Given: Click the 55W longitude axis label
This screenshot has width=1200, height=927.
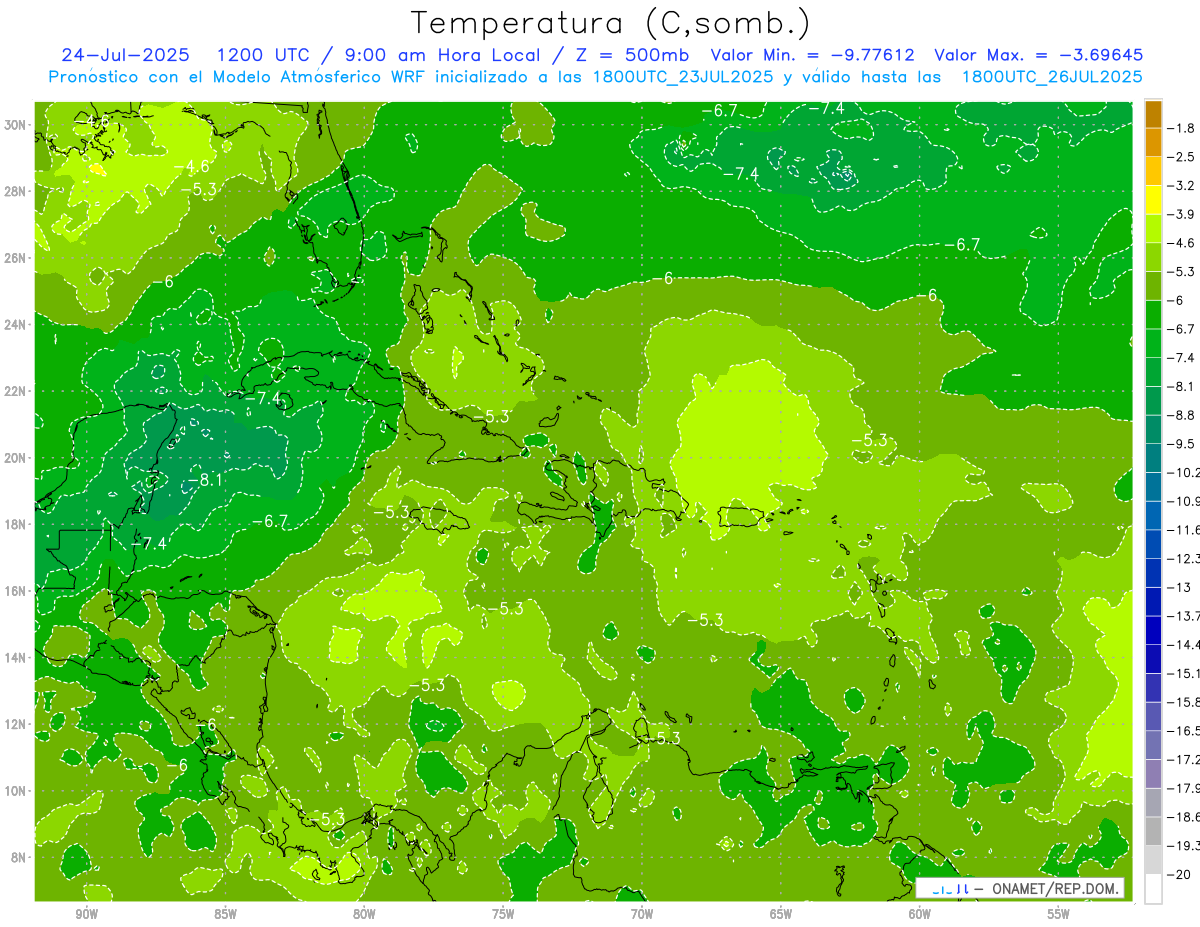Looking at the screenshot, I should click(1059, 914).
